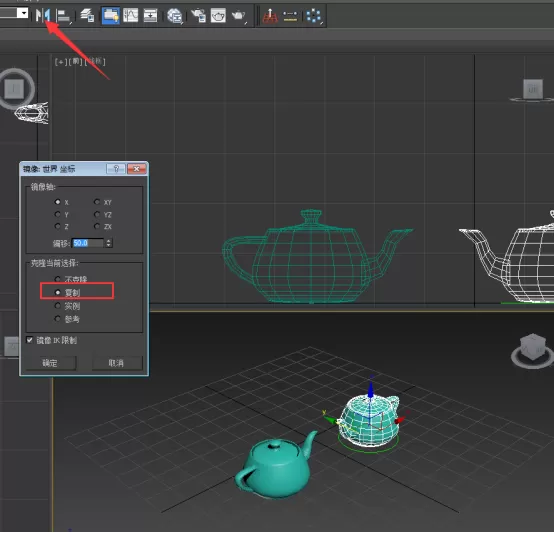Click the offset spinner arrows
Image resolution: width=554 pixels, height=533 pixels.
(108, 243)
